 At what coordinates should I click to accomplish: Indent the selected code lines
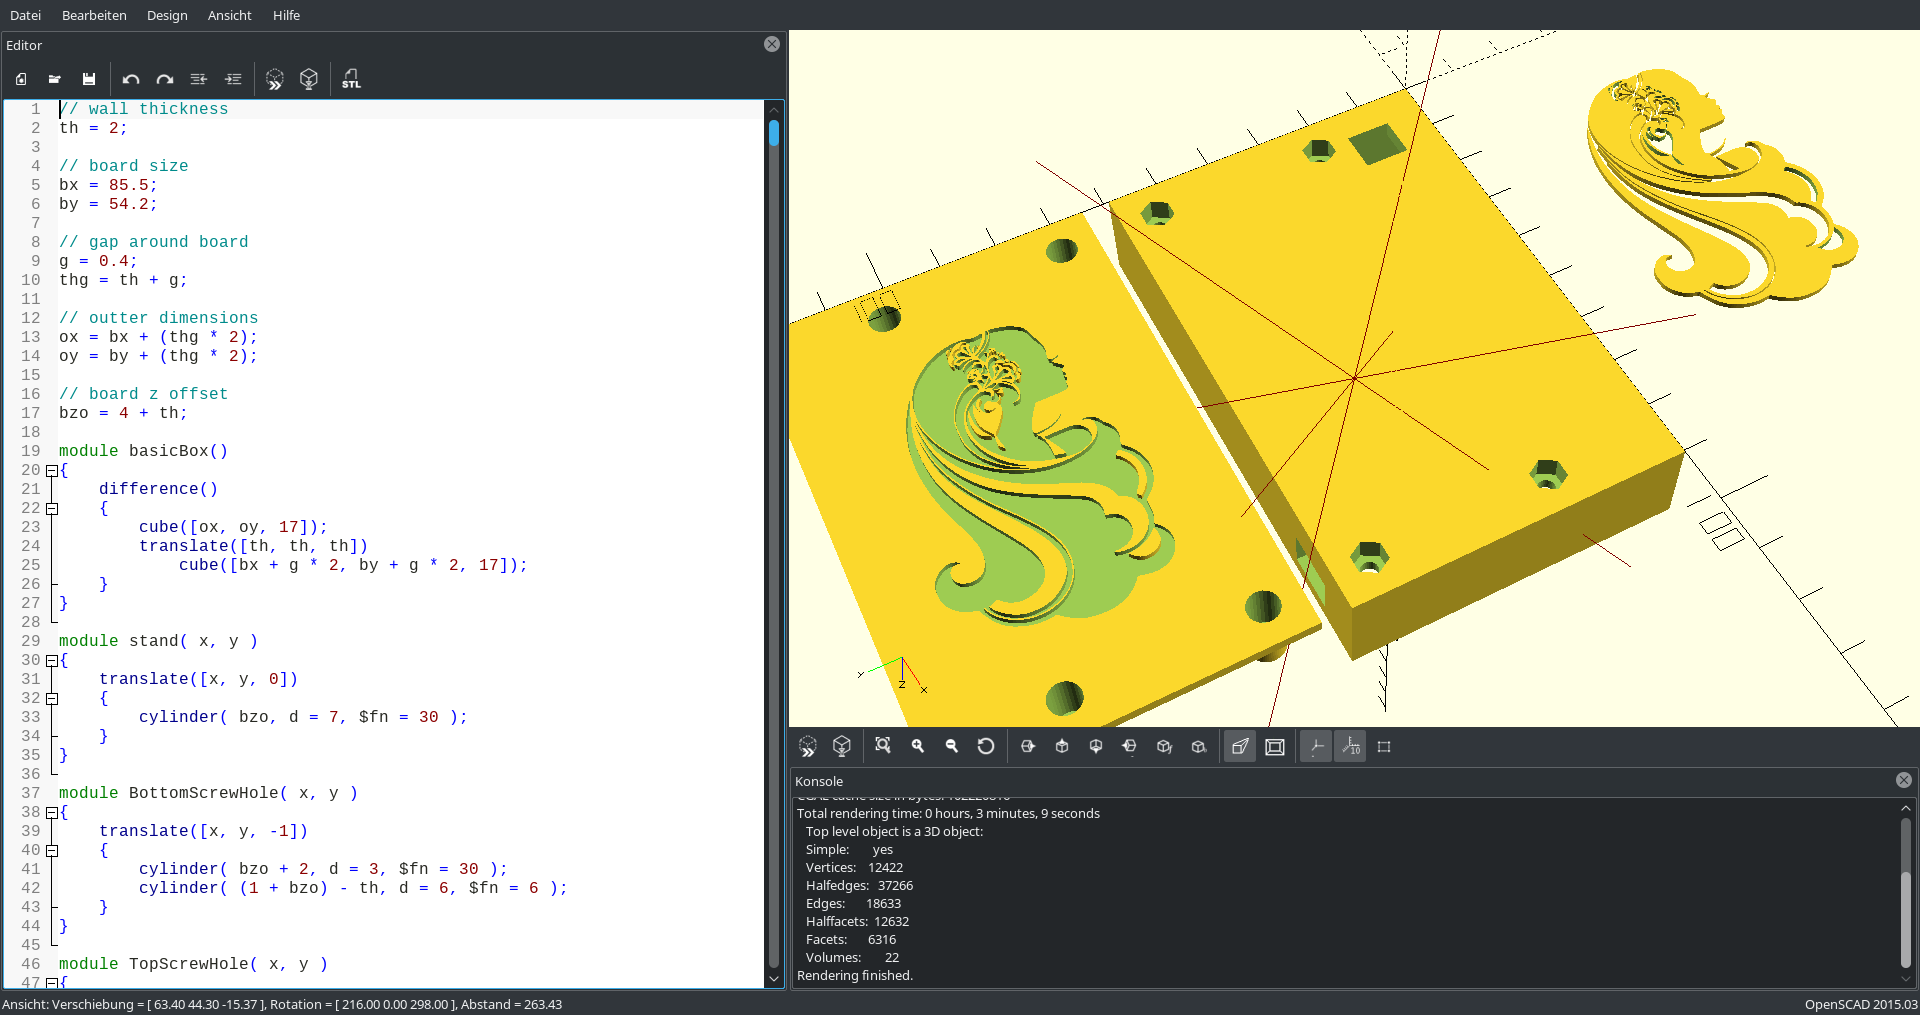point(233,79)
